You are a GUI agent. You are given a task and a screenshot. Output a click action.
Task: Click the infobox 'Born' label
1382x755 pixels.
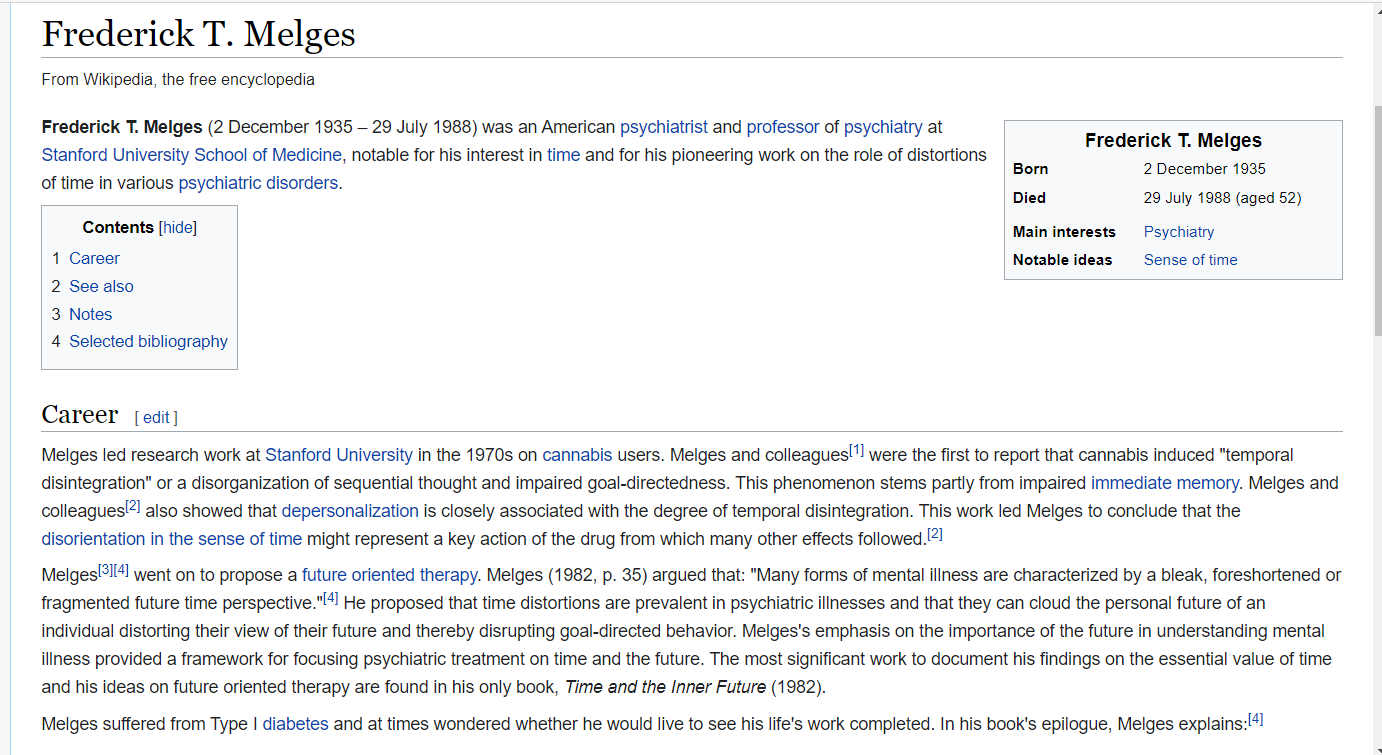pyautogui.click(x=1030, y=169)
